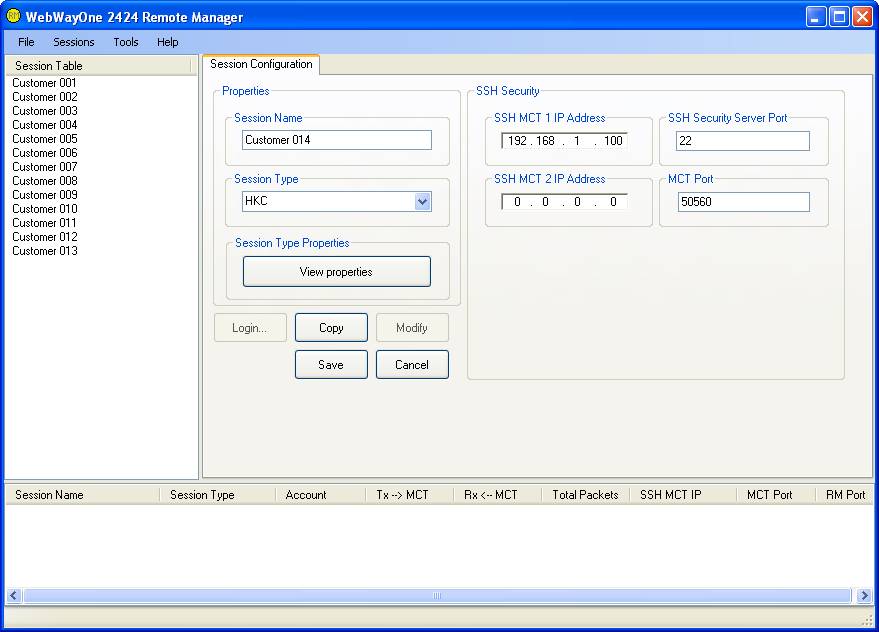Open the Session Type dropdown
The image size is (879, 632).
422,202
